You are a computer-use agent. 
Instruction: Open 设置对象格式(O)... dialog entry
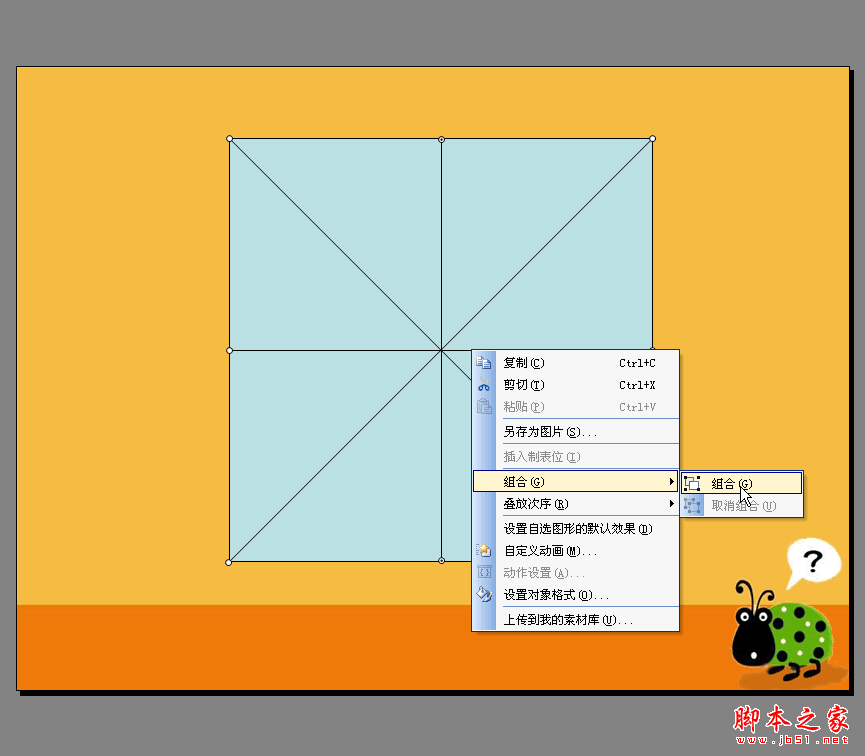[576, 594]
